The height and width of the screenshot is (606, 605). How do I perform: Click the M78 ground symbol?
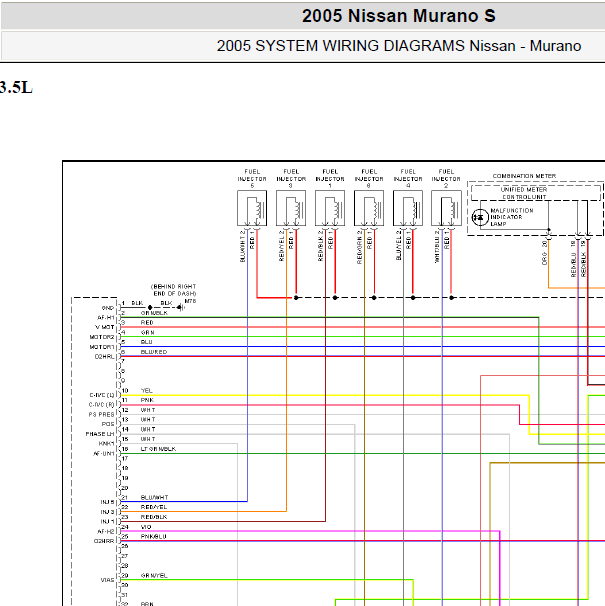[x=181, y=308]
